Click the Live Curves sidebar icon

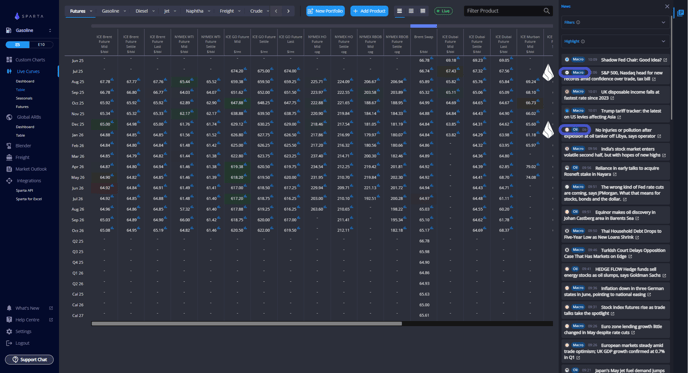(9, 71)
